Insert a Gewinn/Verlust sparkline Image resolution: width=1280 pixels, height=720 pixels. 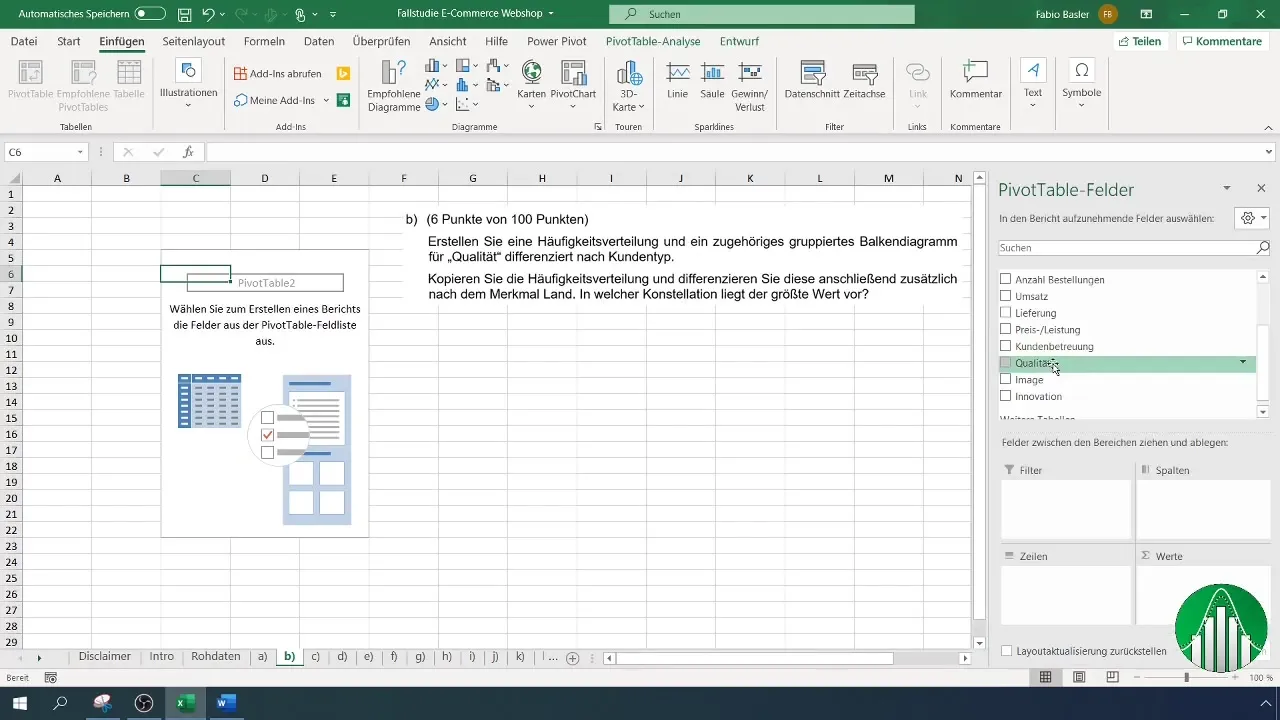[x=750, y=85]
